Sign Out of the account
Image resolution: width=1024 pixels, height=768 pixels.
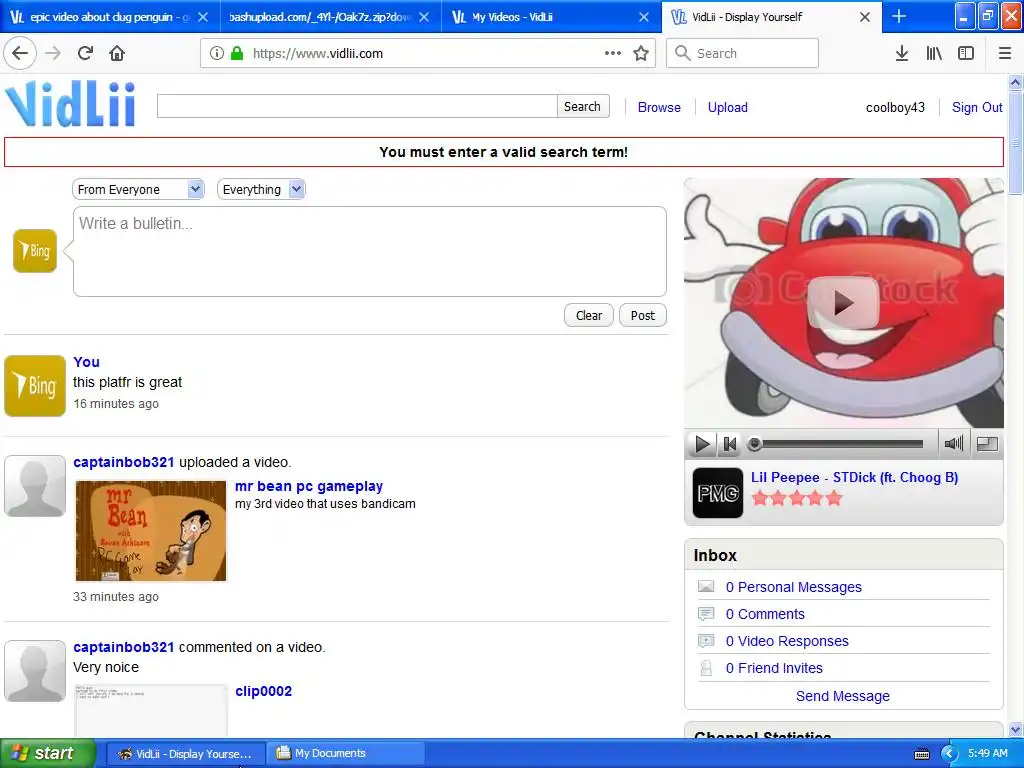977,107
